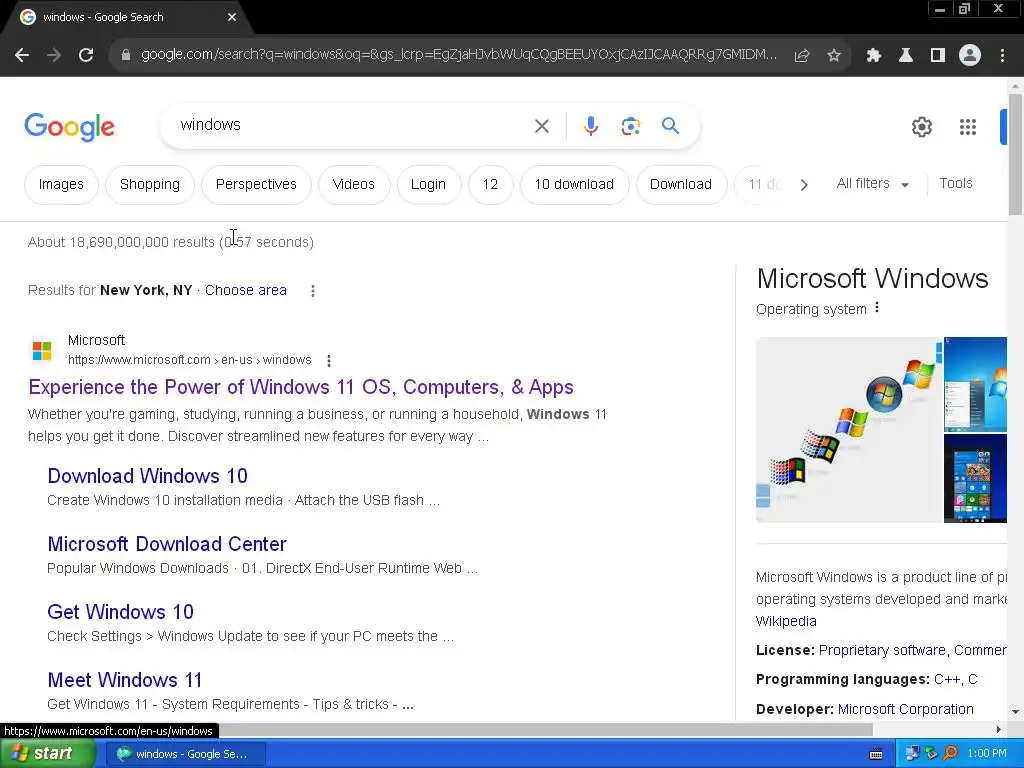Click the network computers tray icon
The height and width of the screenshot is (768, 1024).
click(x=912, y=754)
